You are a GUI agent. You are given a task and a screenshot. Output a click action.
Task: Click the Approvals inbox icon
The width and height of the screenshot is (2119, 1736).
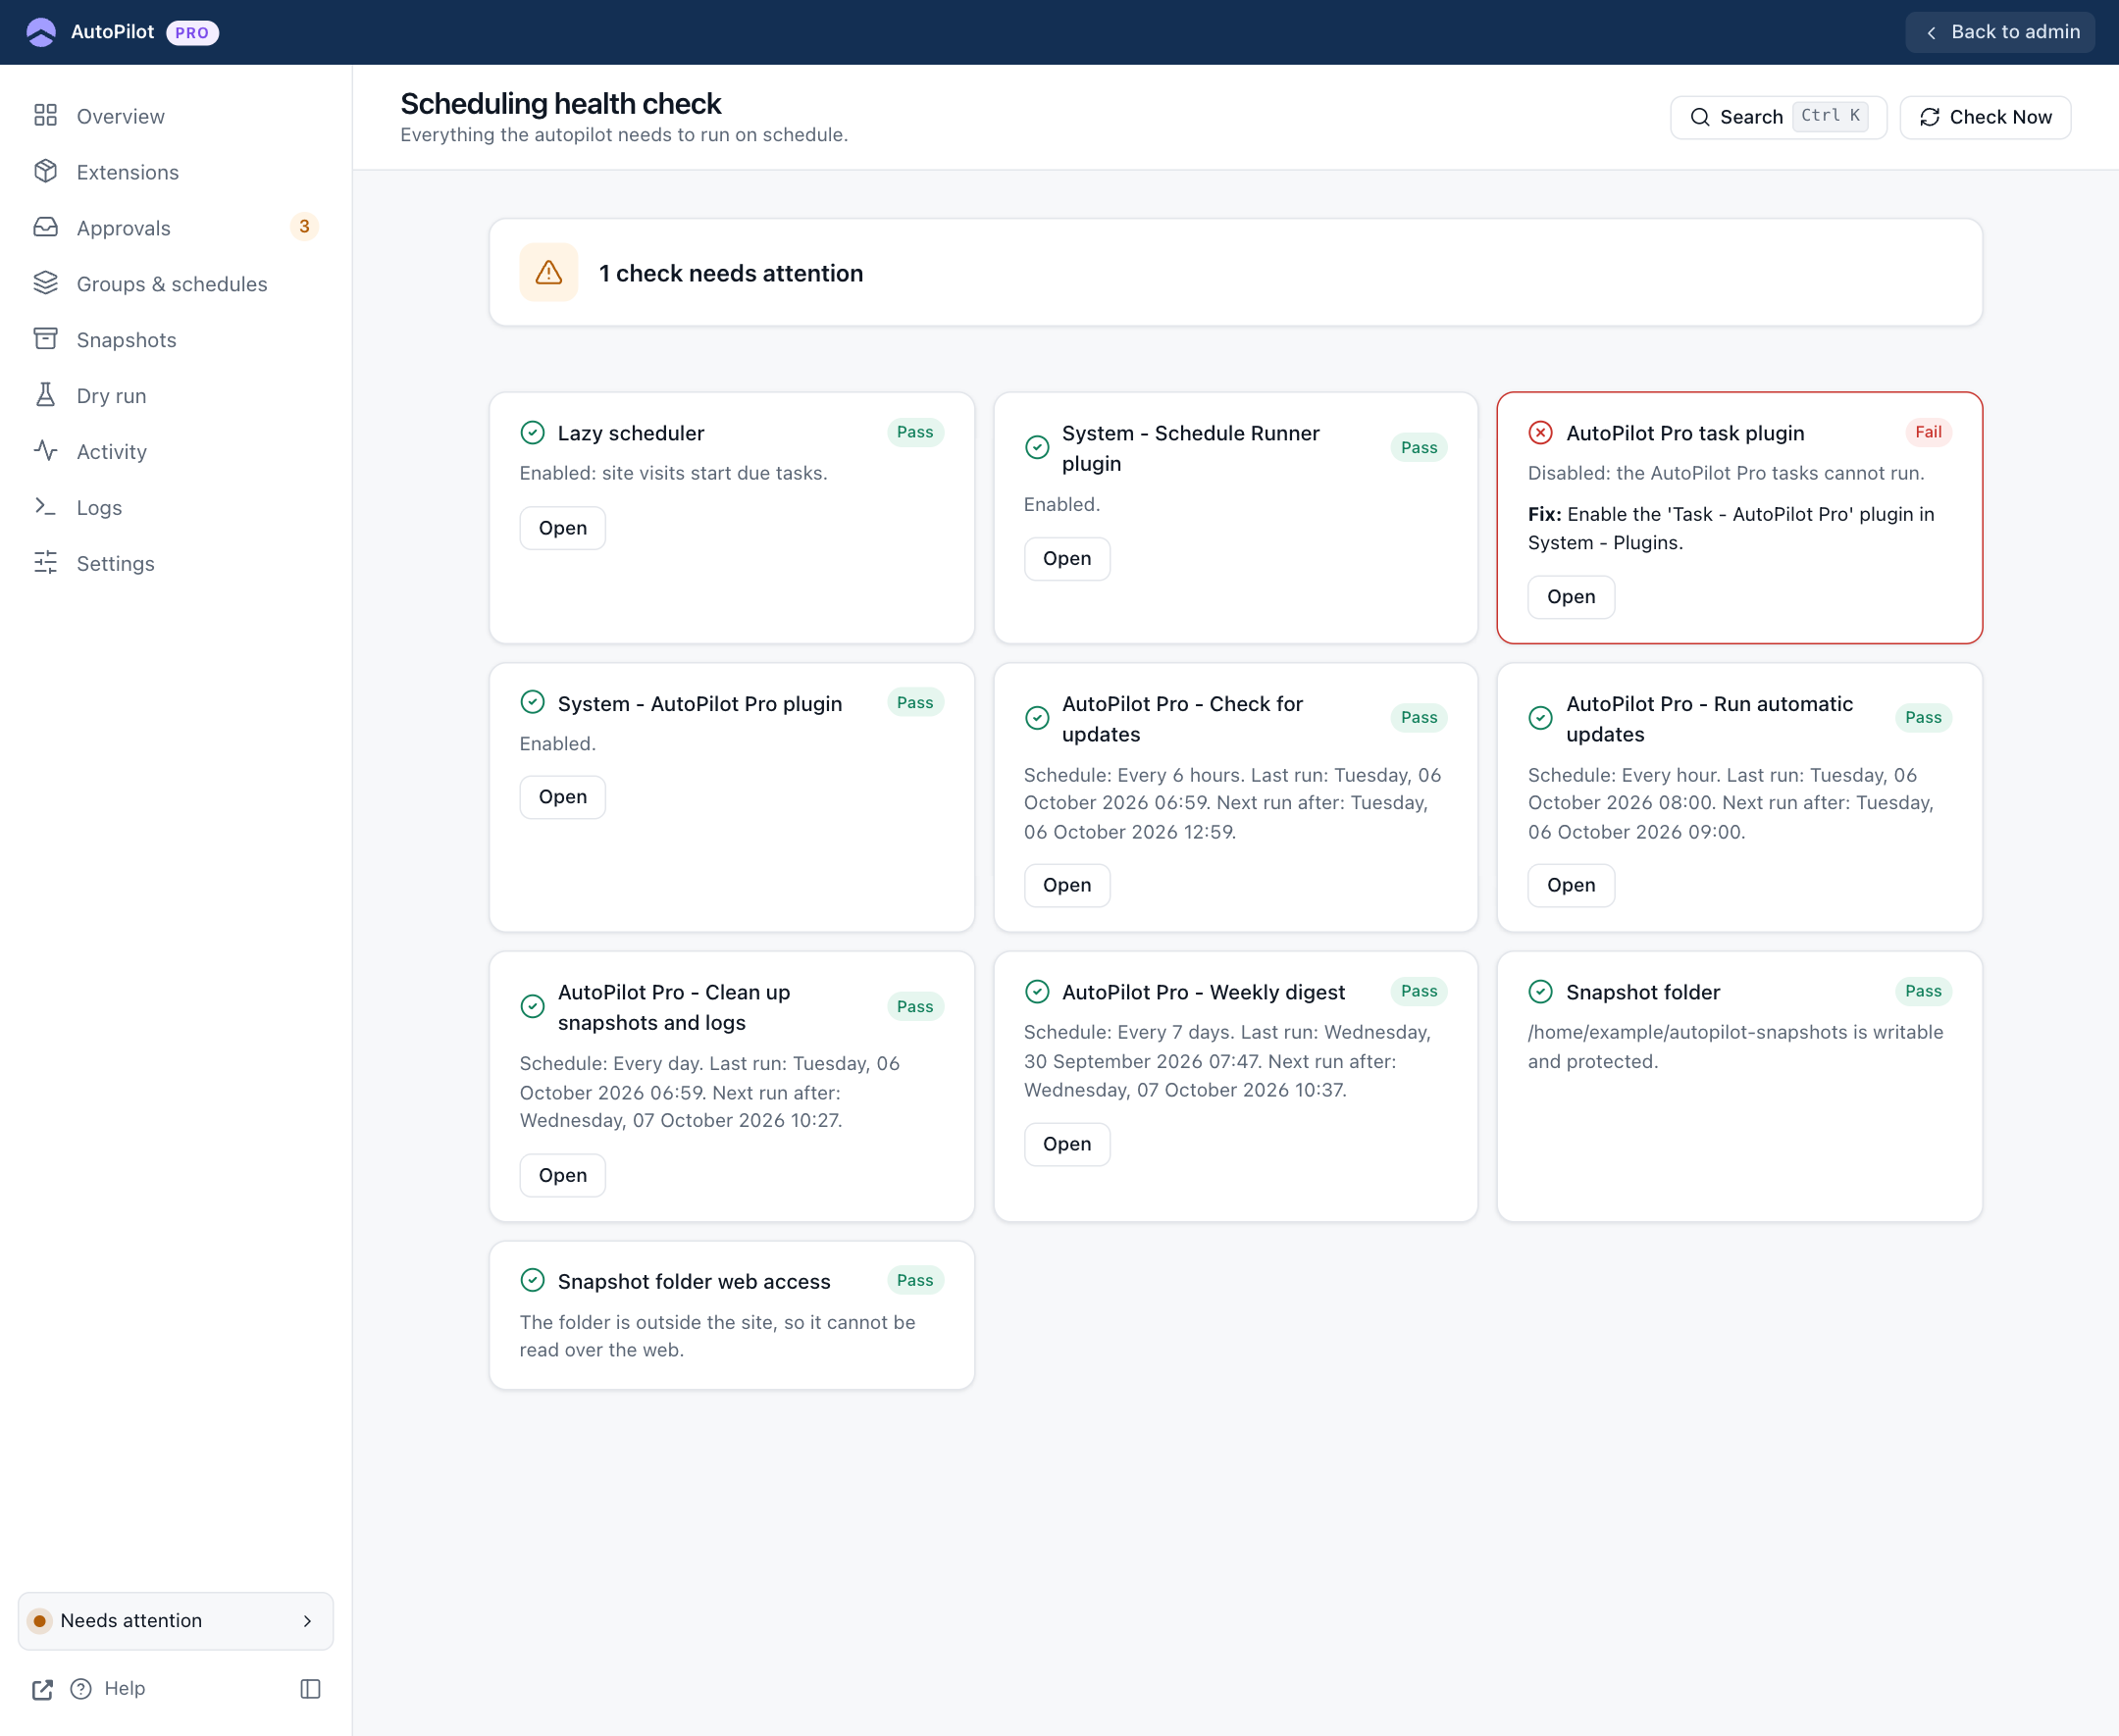(45, 227)
